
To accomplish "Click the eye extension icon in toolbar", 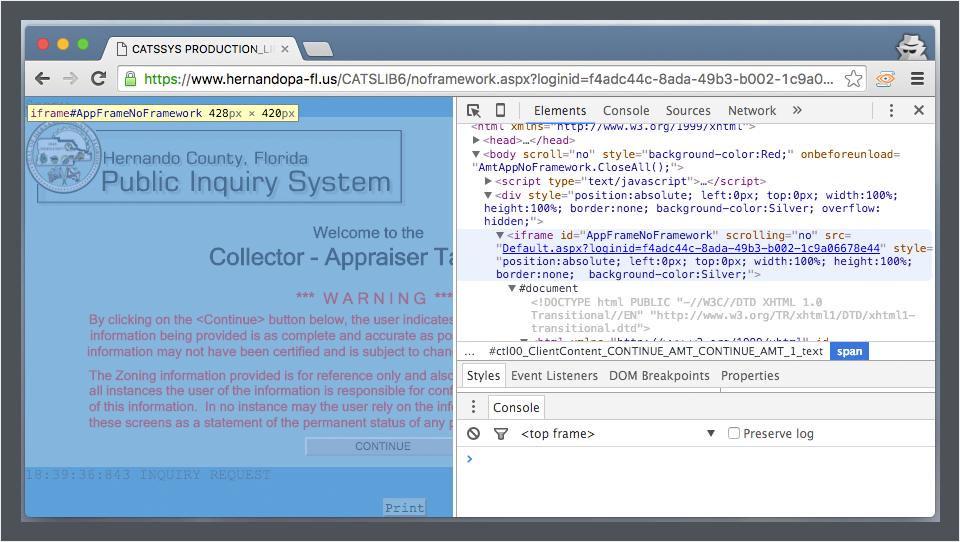I will coord(885,79).
